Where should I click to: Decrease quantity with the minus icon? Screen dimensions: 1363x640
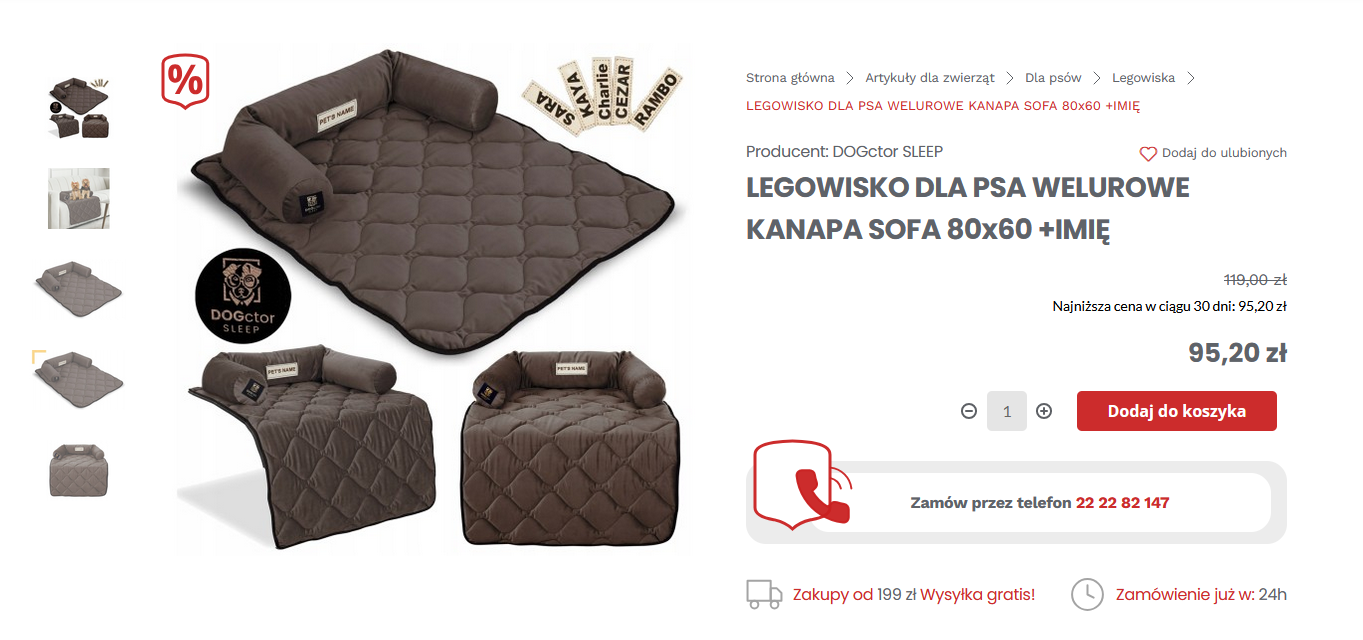[x=968, y=411]
